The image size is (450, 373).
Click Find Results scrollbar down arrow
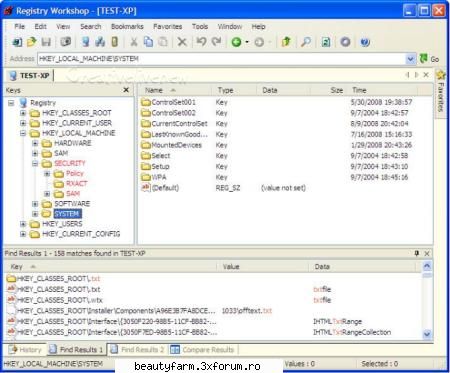point(427,334)
